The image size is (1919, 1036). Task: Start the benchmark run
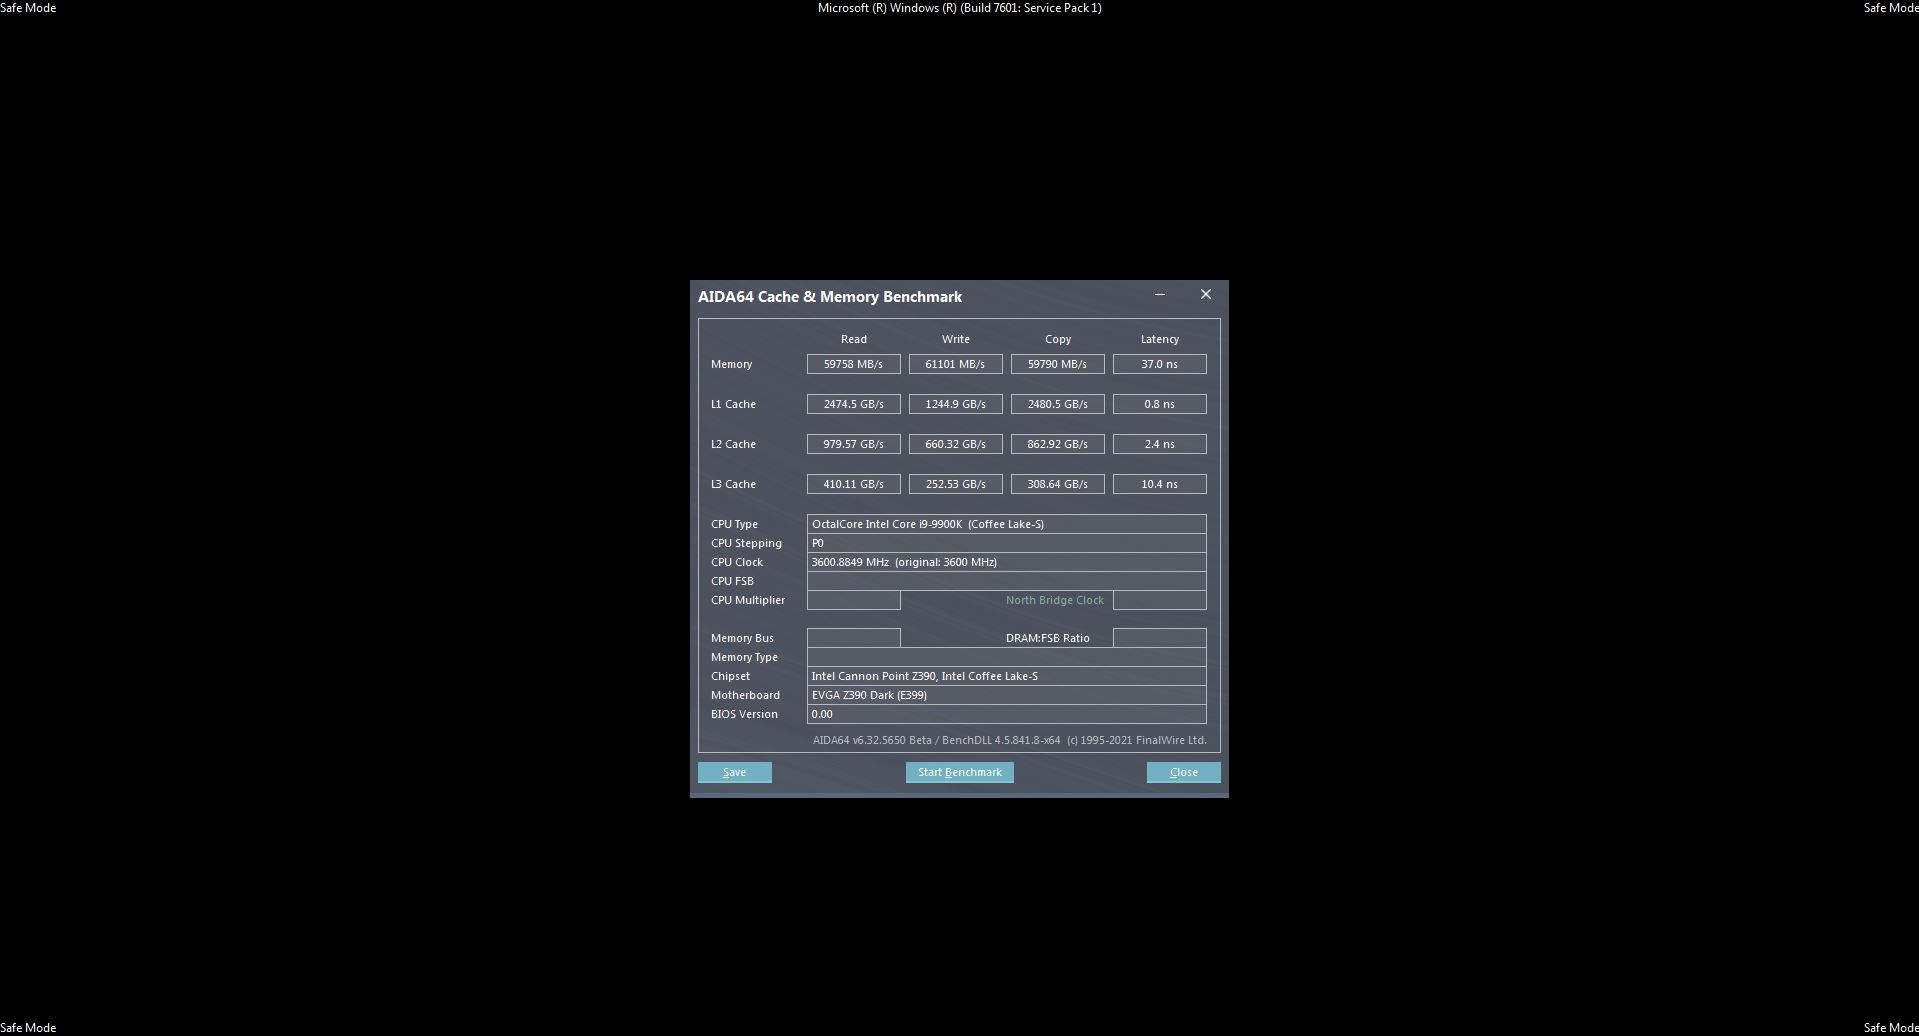(959, 772)
